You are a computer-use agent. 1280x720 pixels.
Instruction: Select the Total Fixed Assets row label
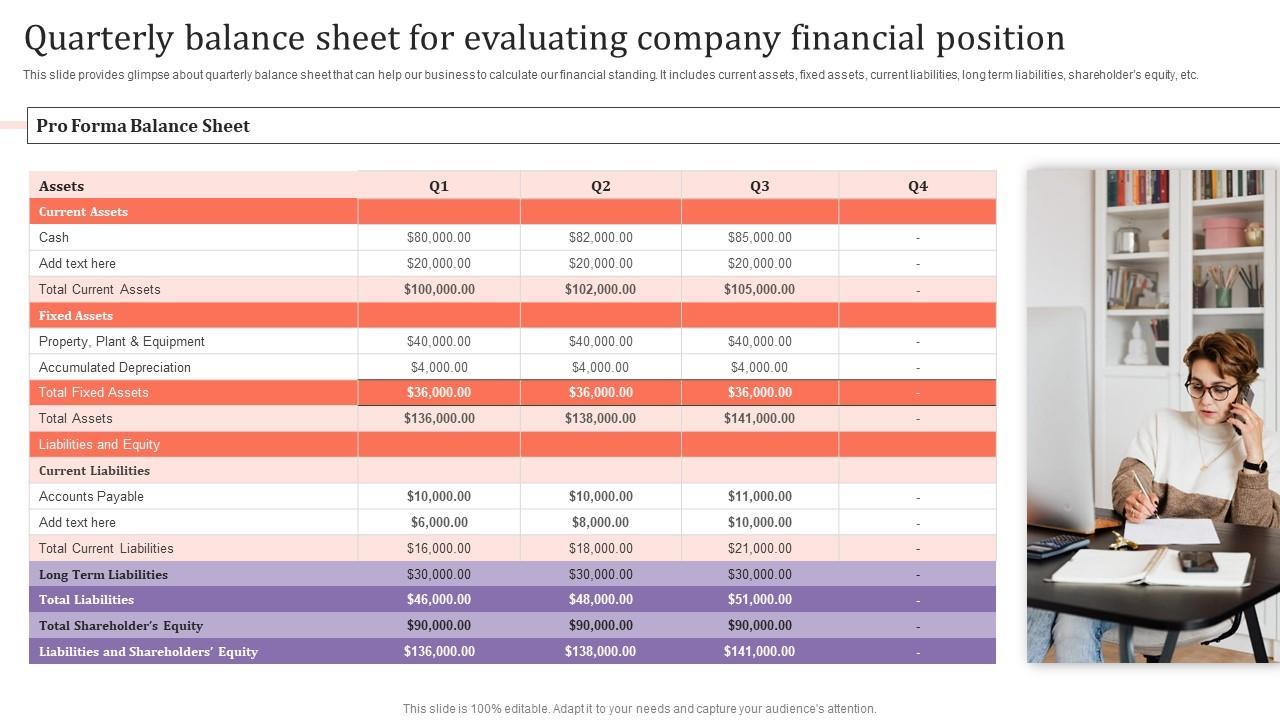tap(94, 393)
